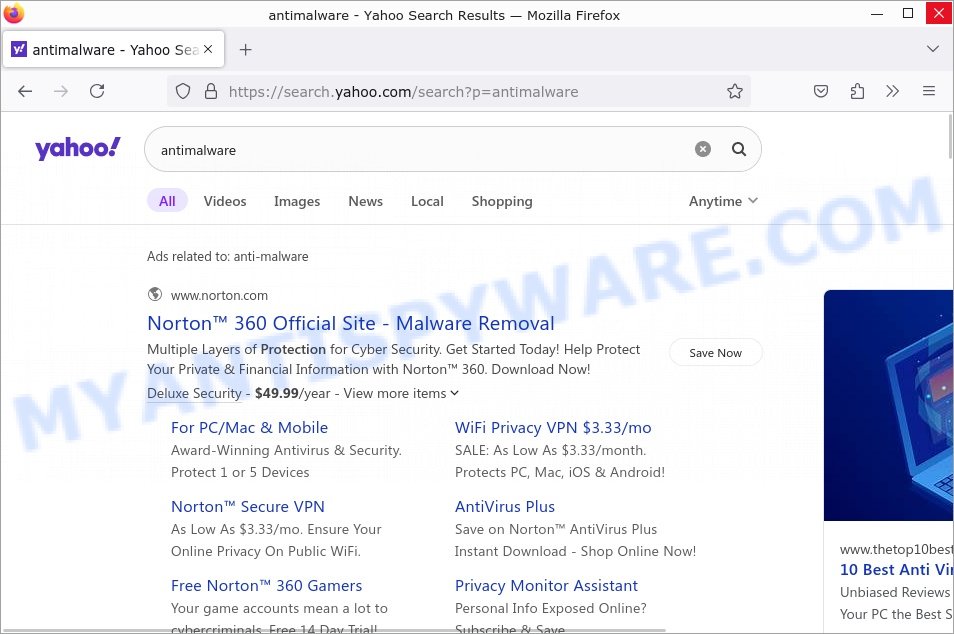Switch to Local results

click(x=427, y=201)
